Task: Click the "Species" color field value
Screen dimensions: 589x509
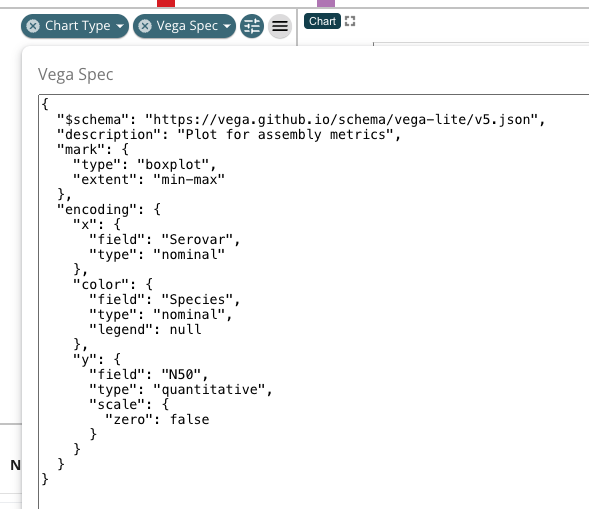Action: [x=197, y=299]
